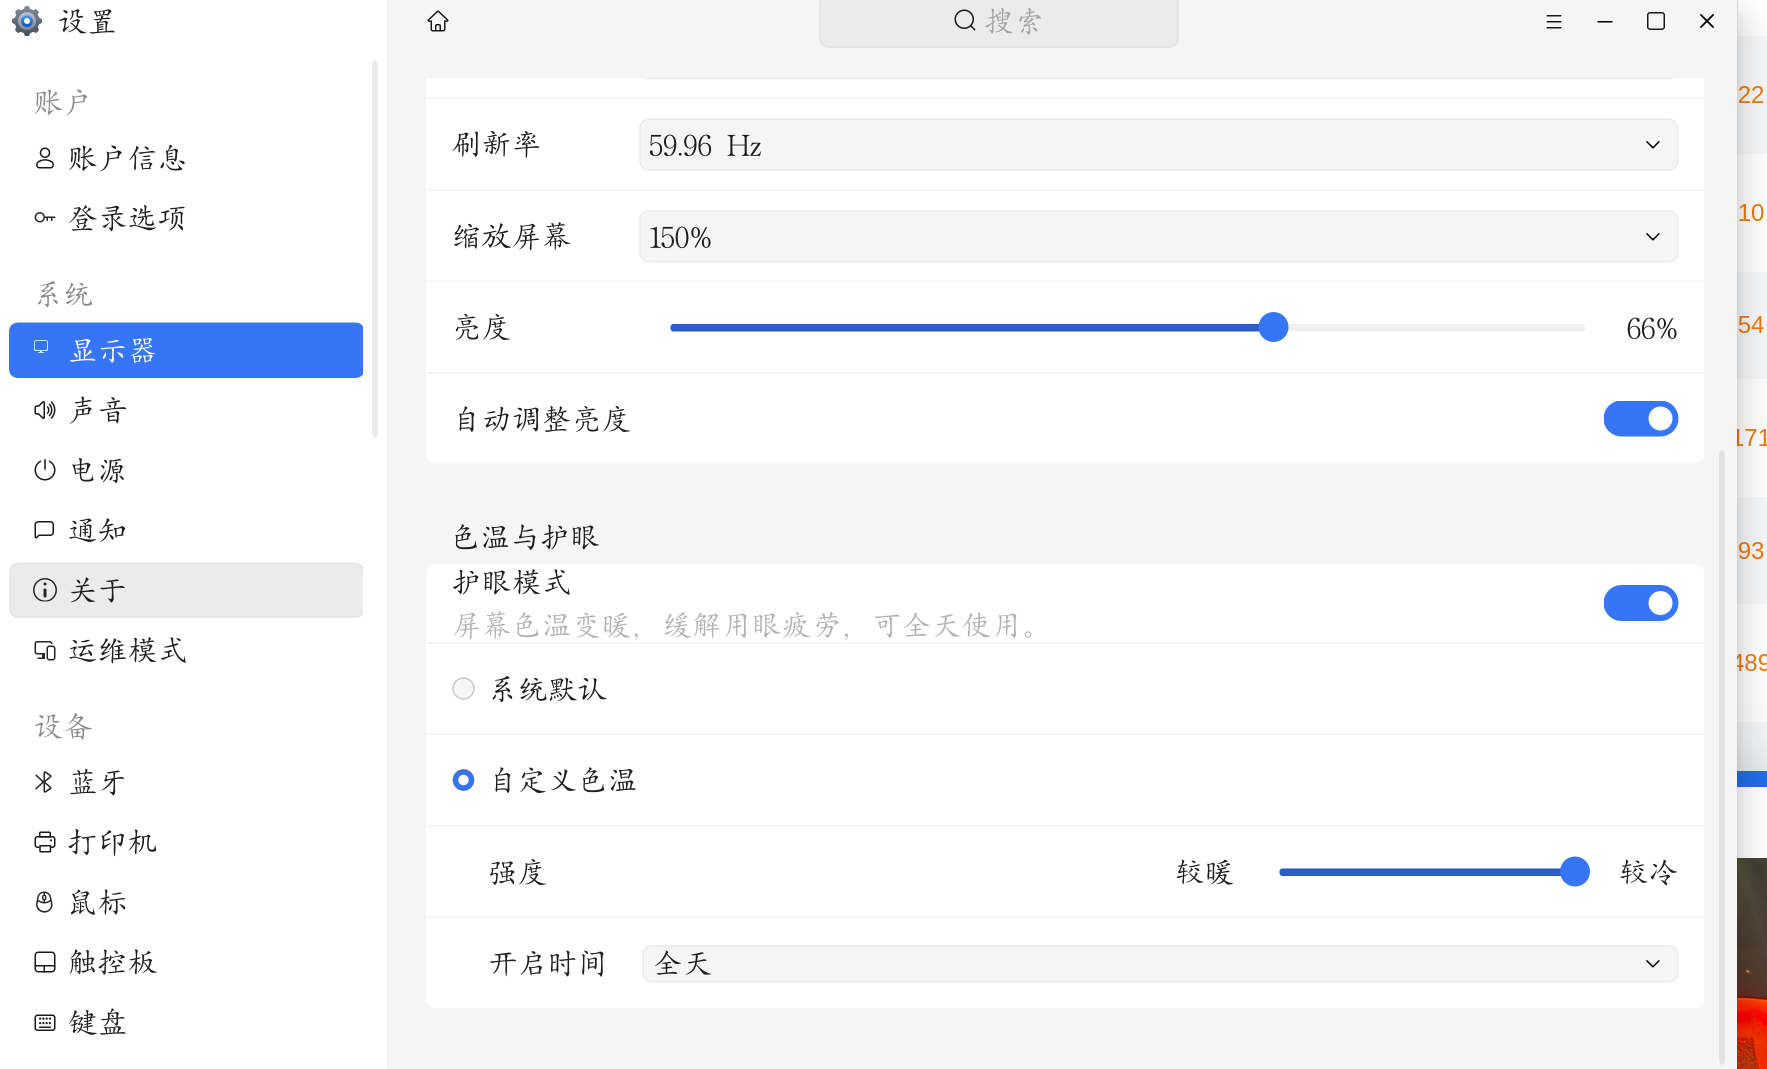Open the hamburger menu icon
The height and width of the screenshot is (1069, 1767).
coord(1553,21)
